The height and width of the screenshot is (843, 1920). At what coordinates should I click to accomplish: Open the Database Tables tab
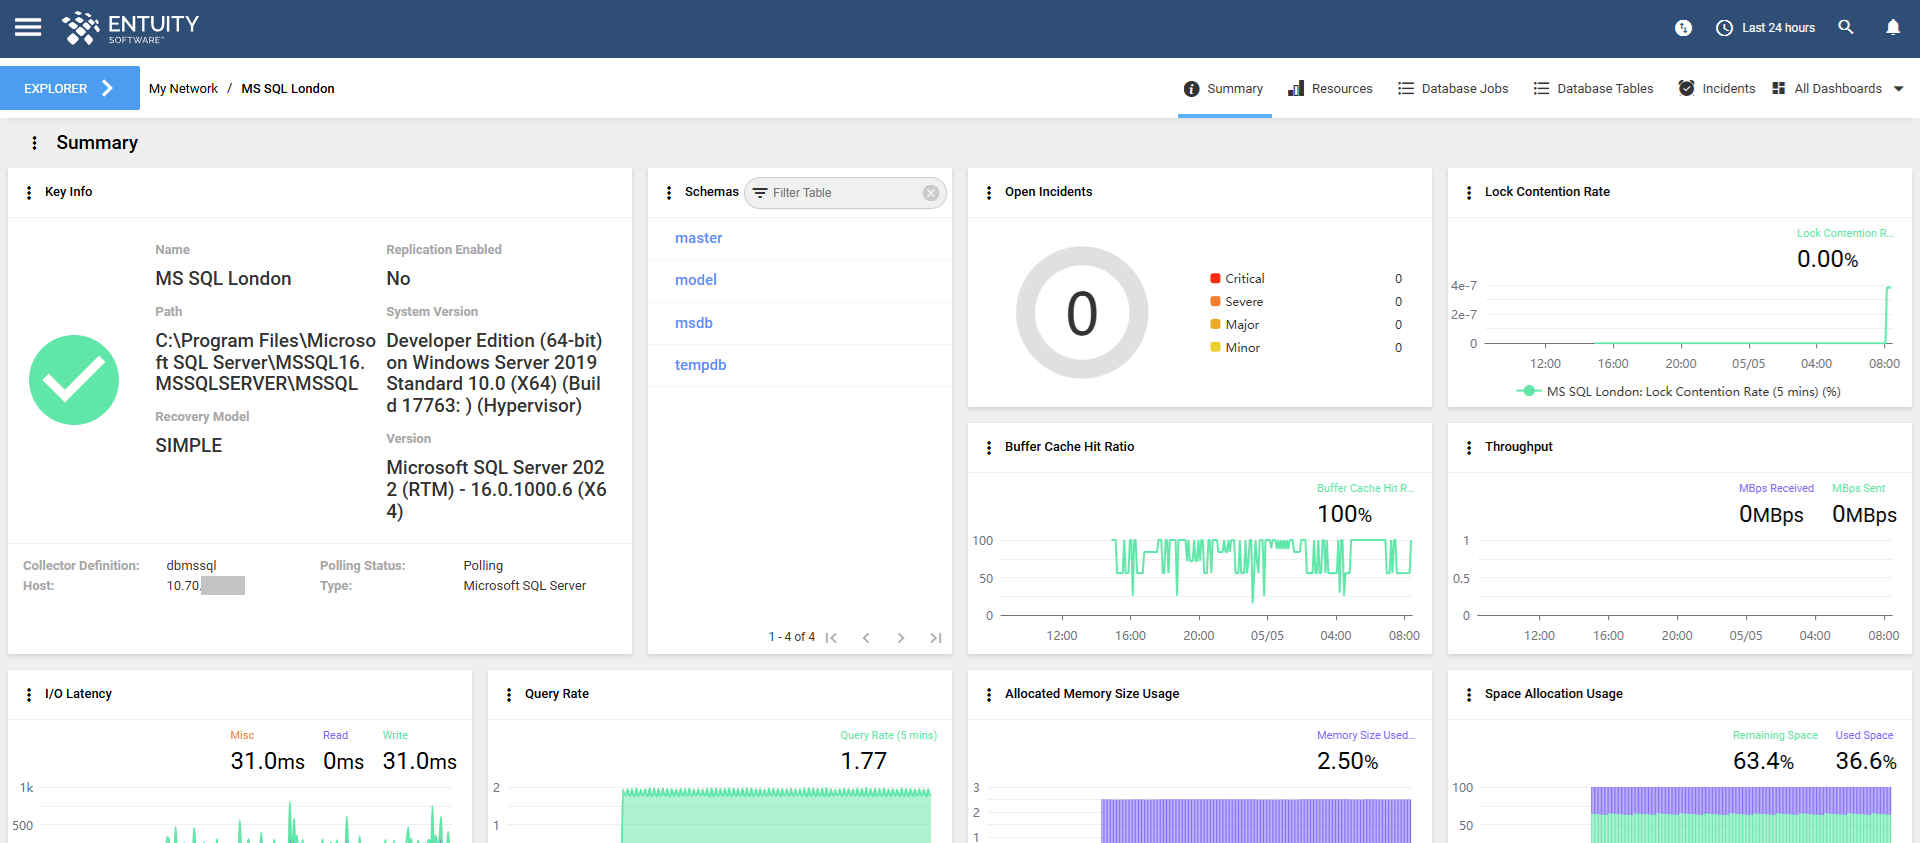[x=1593, y=88]
